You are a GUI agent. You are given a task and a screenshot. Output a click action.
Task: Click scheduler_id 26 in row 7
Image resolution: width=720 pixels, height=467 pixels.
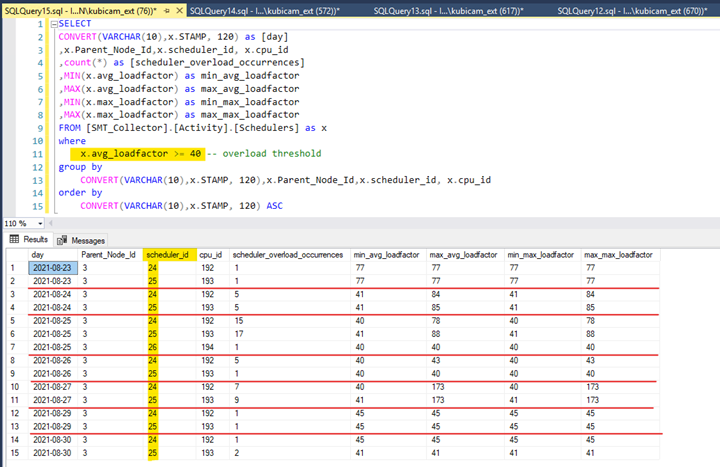(x=169, y=347)
